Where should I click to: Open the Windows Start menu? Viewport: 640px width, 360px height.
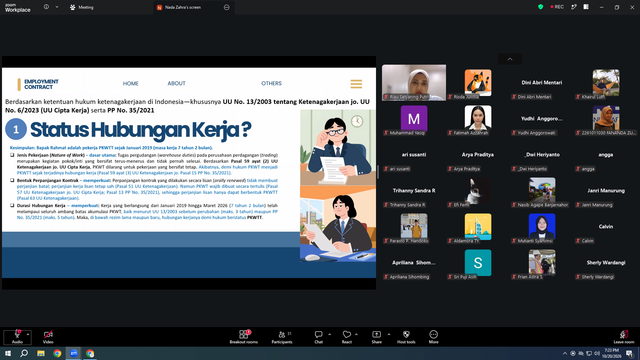tap(8, 353)
